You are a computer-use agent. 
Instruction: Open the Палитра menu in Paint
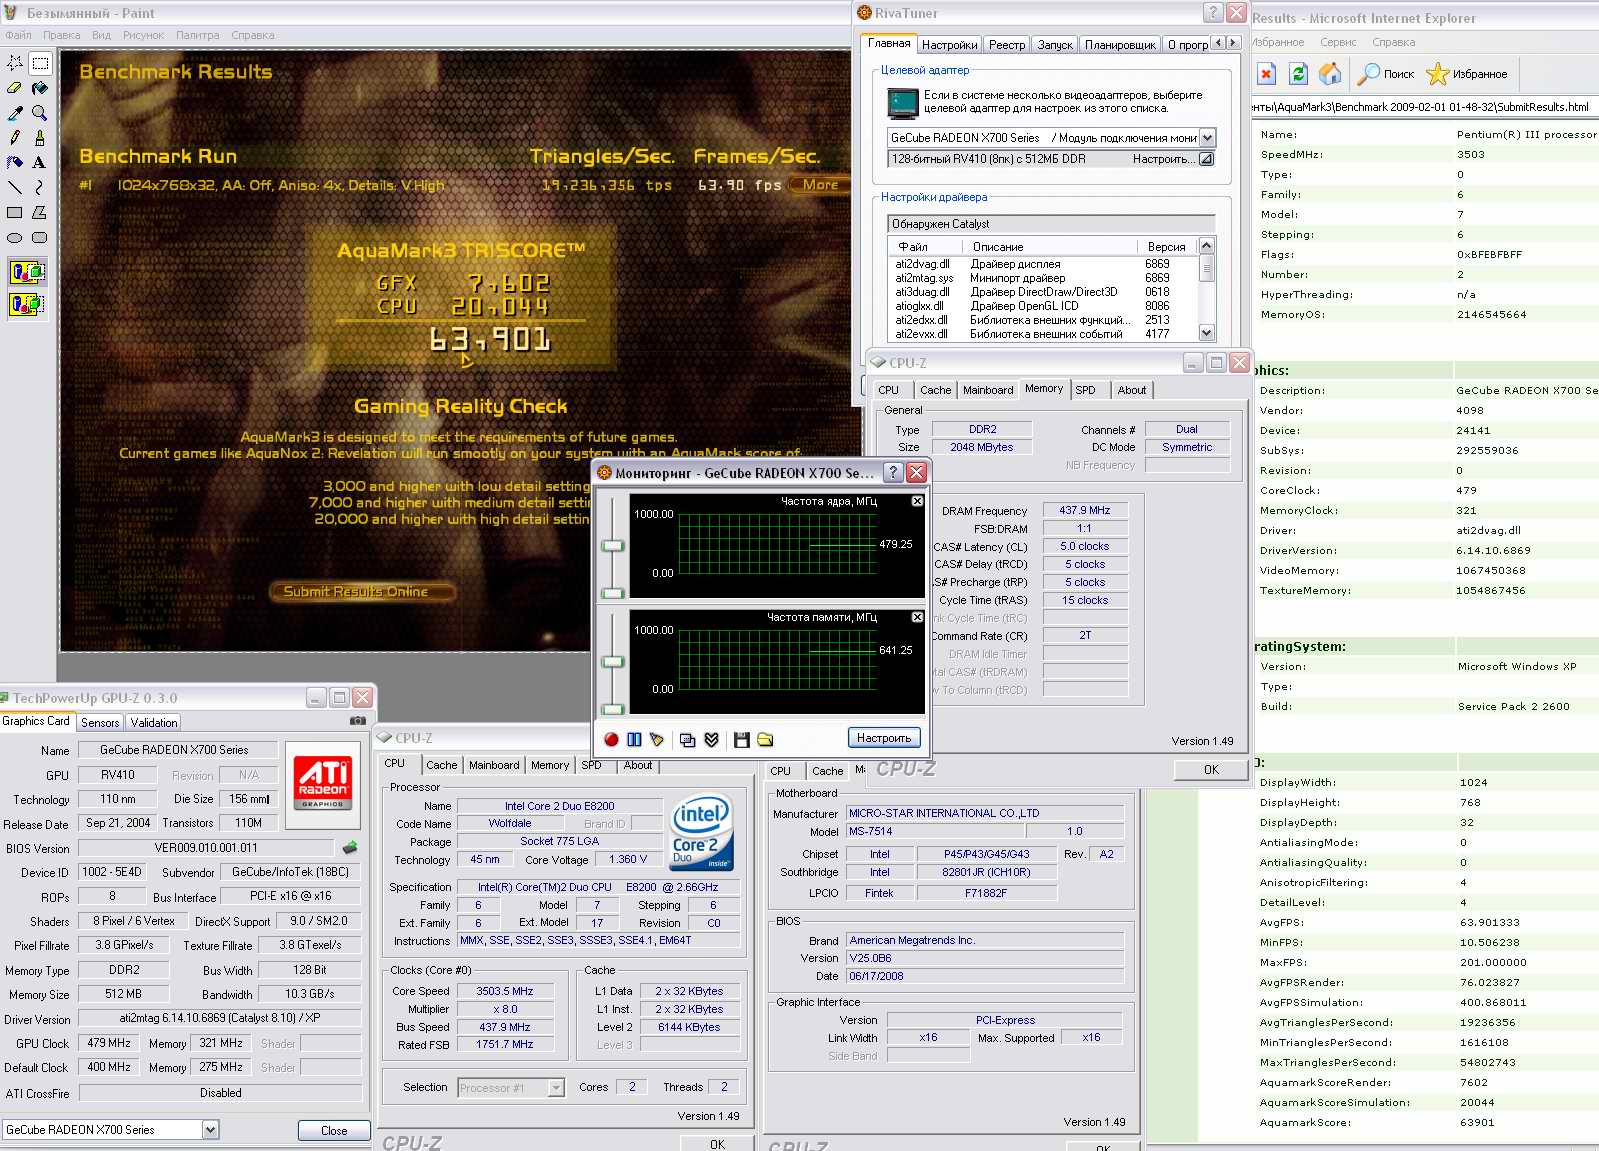197,35
